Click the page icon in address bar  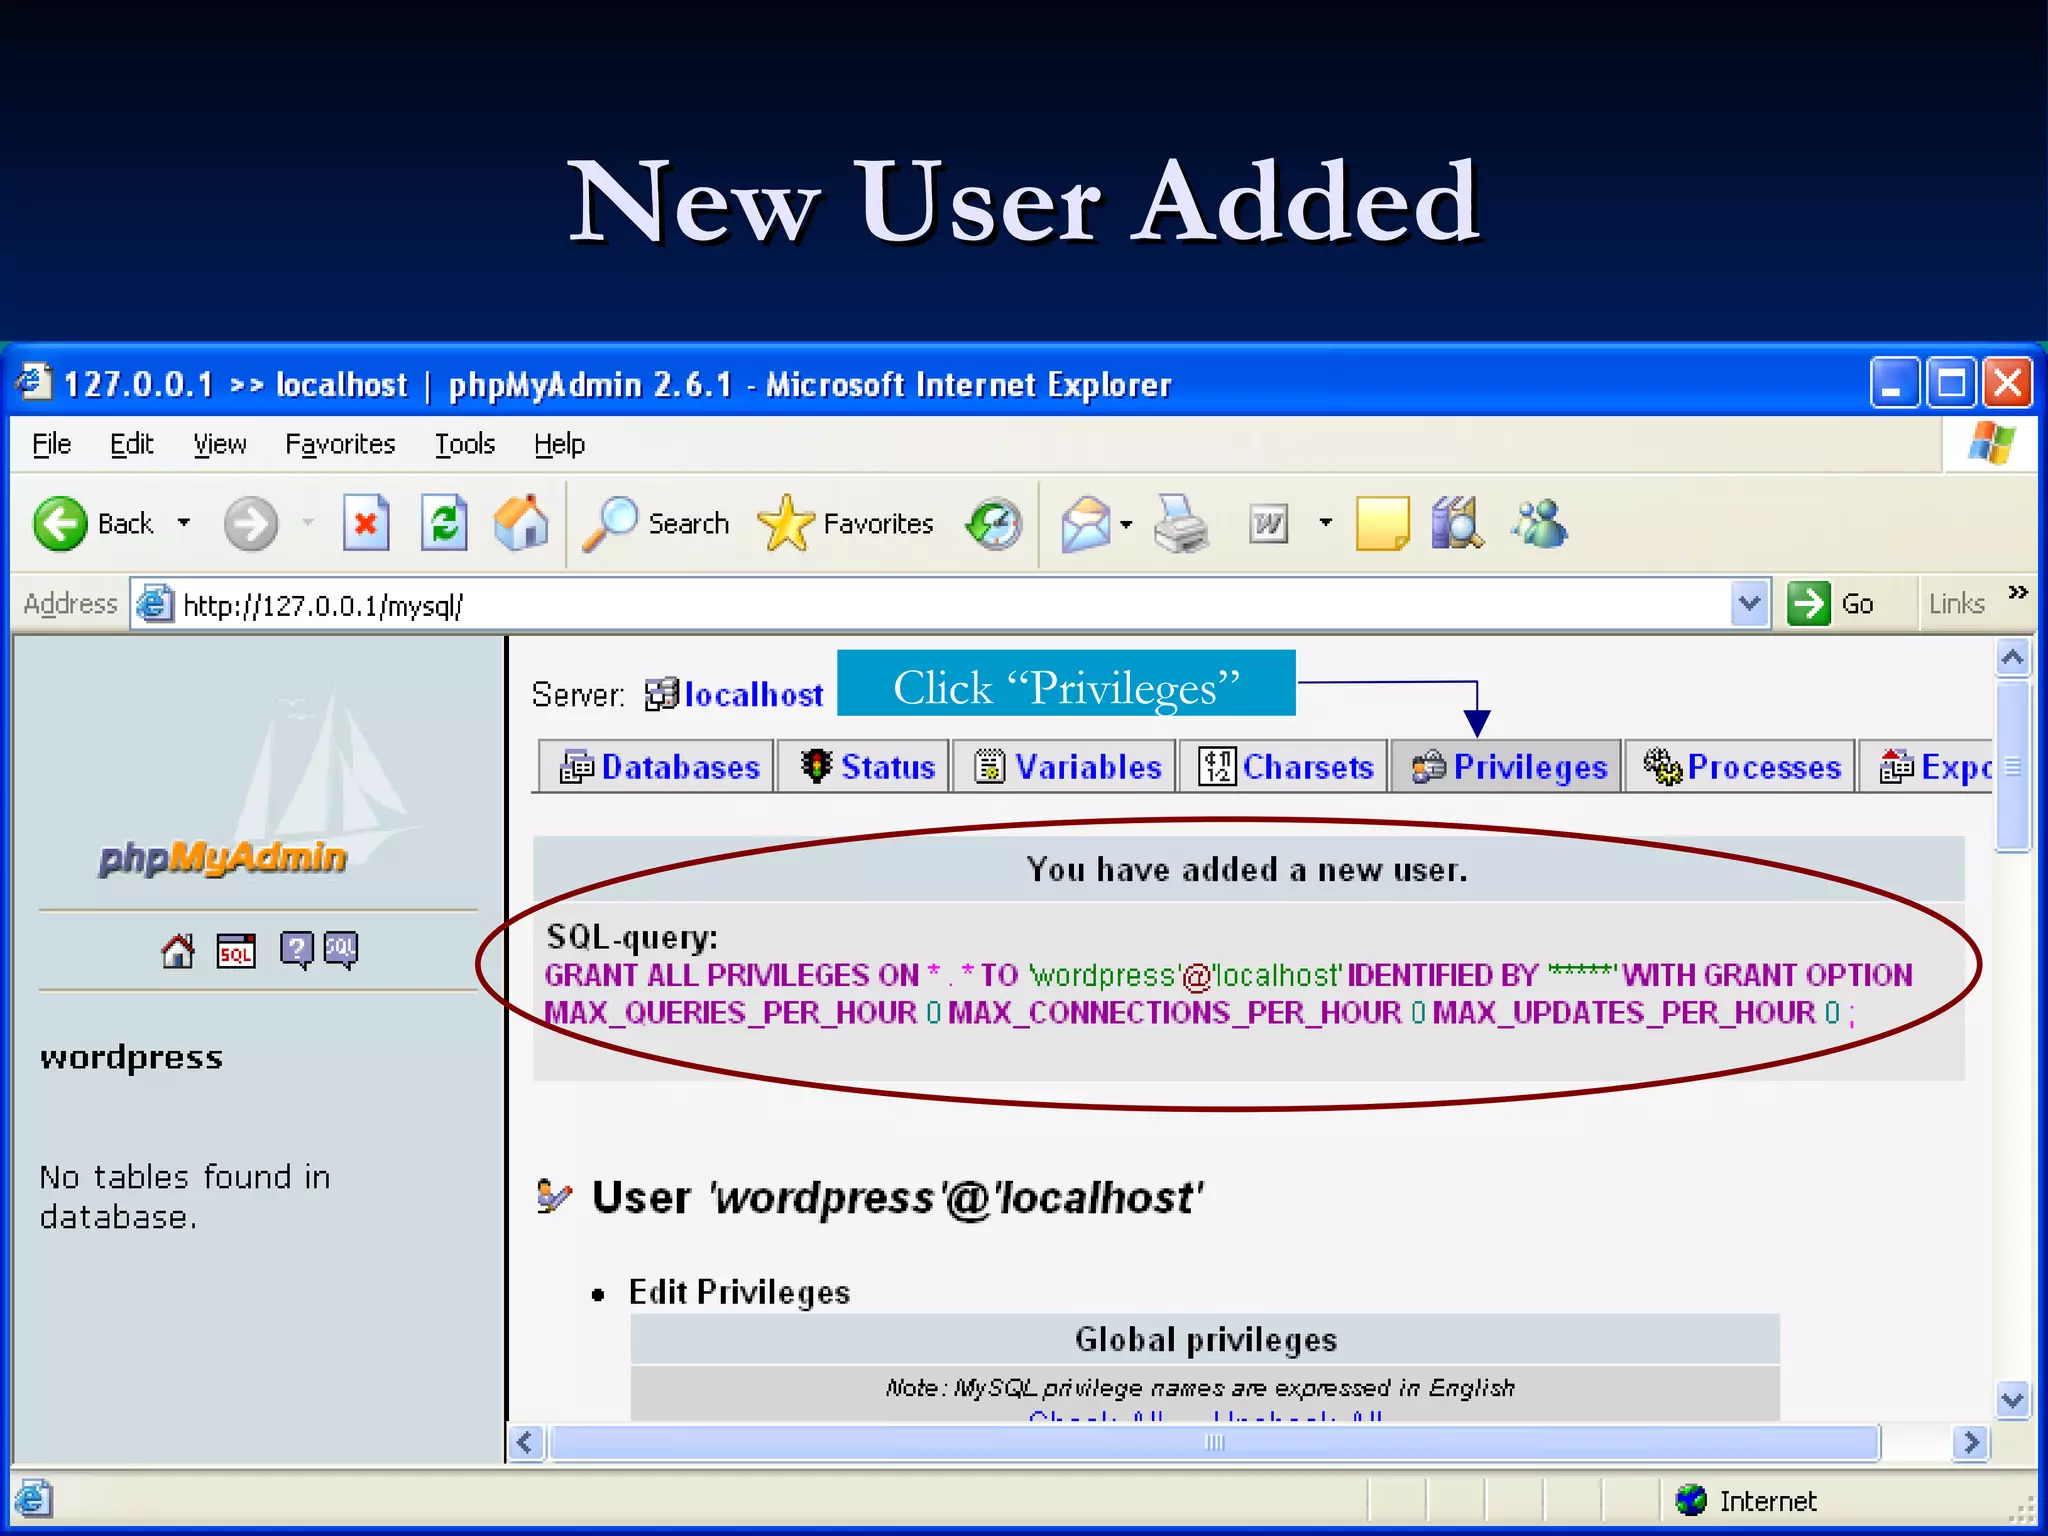pos(154,604)
